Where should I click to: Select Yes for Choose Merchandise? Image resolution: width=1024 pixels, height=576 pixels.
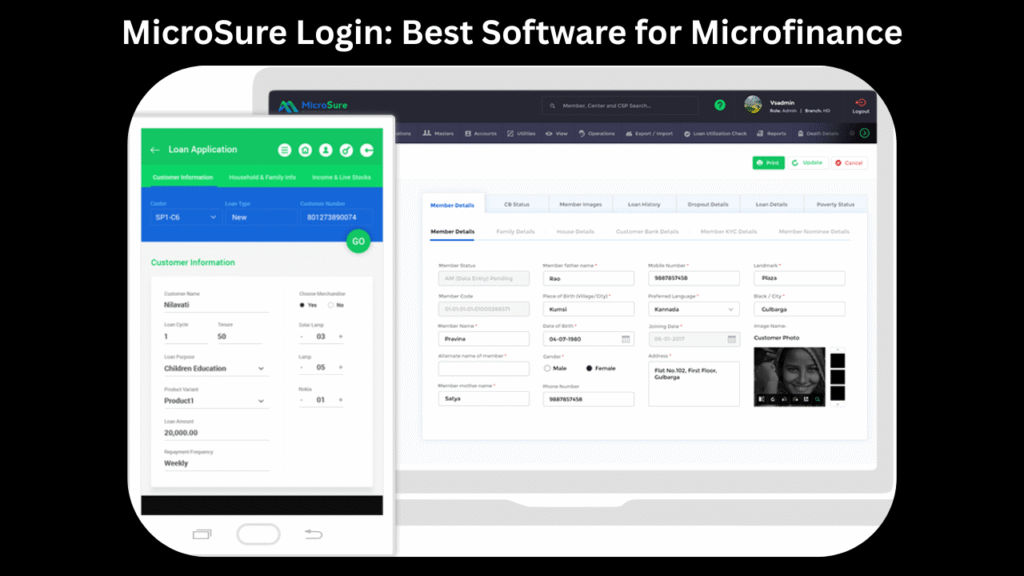302,305
